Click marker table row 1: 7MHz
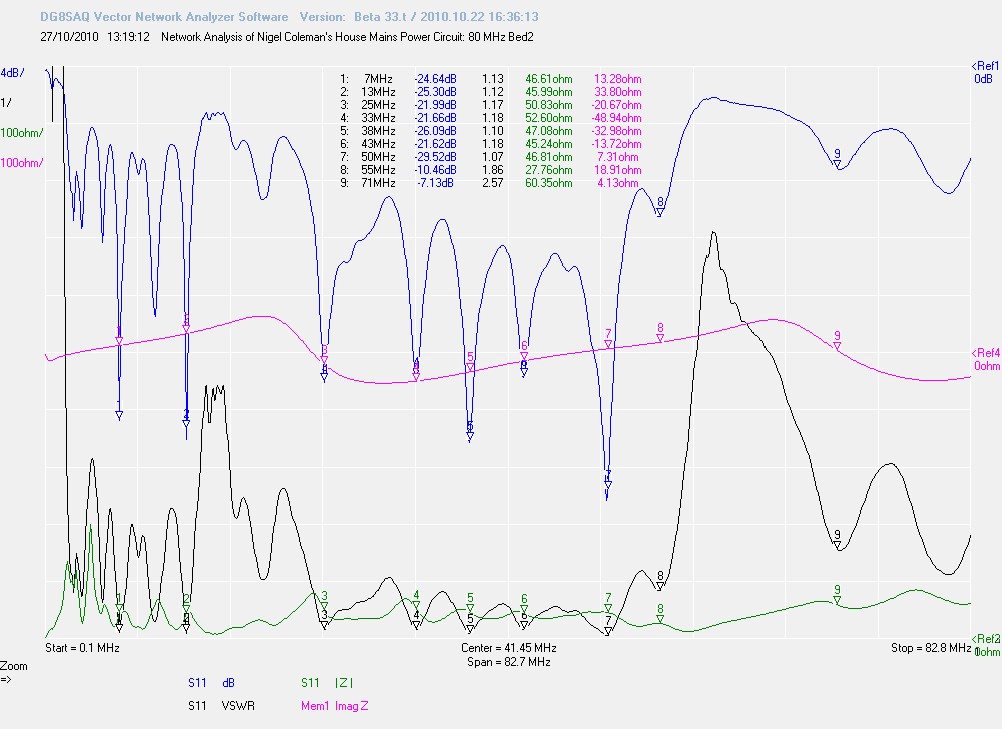Screen dimensions: 1002x729 coord(490,79)
